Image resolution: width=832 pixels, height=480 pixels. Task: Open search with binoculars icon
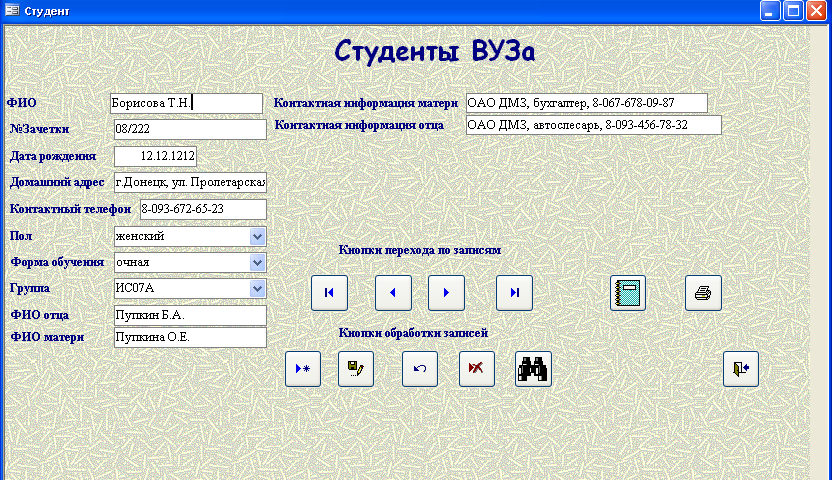click(533, 369)
